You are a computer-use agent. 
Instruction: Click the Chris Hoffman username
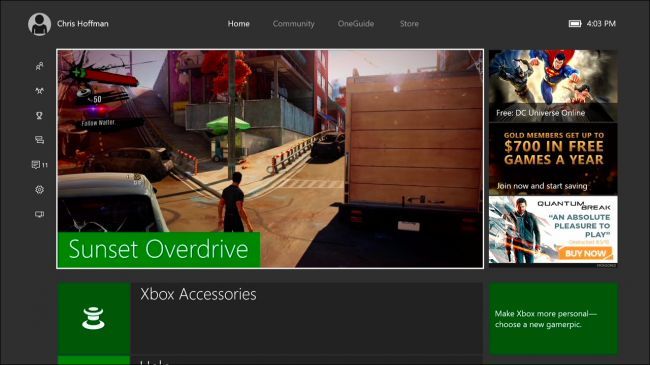click(82, 24)
